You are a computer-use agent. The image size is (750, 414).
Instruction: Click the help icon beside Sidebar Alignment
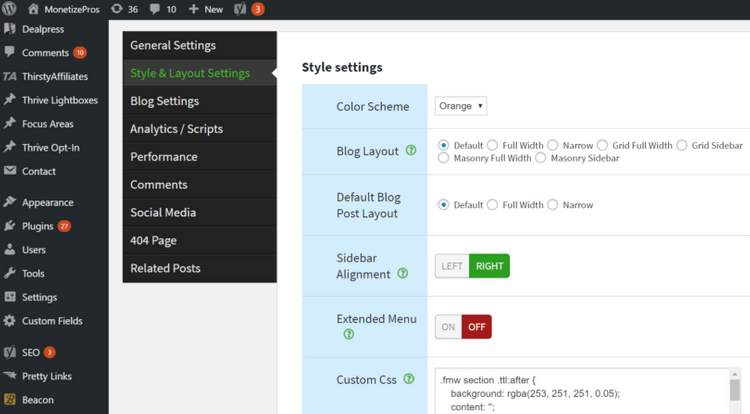click(x=402, y=273)
